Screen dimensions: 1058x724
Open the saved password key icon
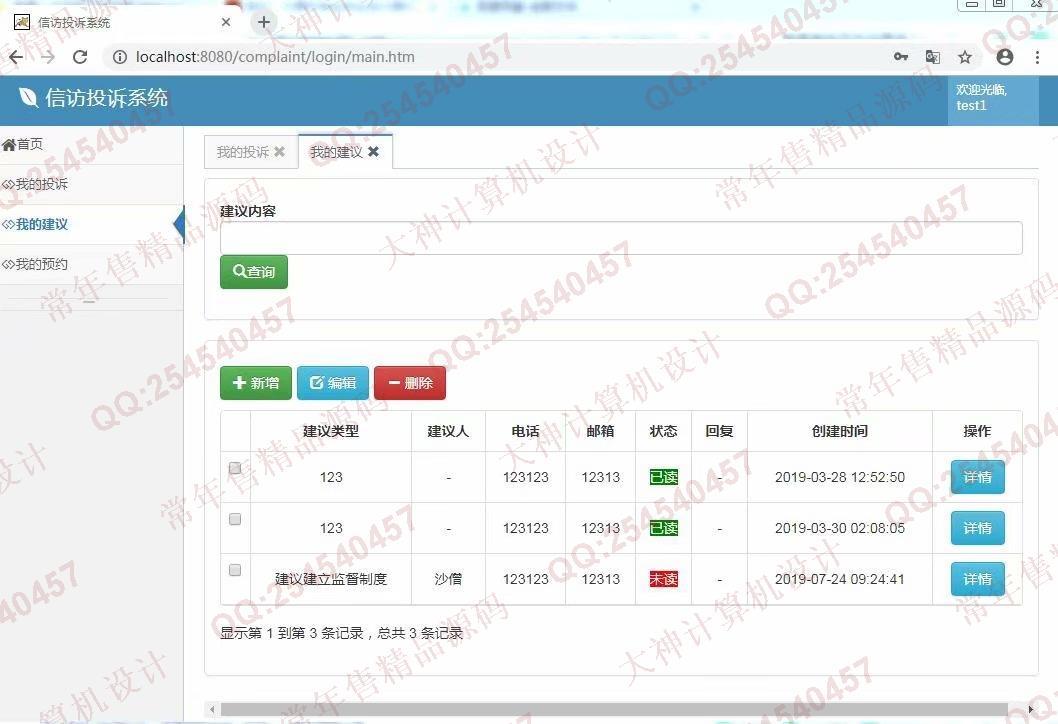coord(901,57)
